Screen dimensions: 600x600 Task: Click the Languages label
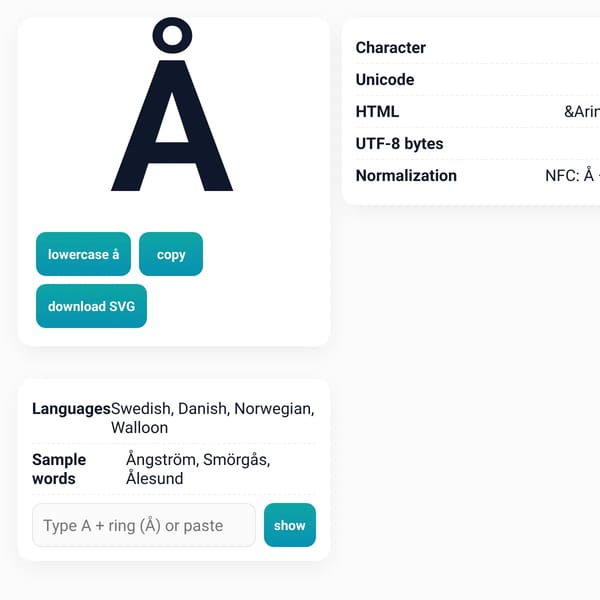pyautogui.click(x=71, y=409)
